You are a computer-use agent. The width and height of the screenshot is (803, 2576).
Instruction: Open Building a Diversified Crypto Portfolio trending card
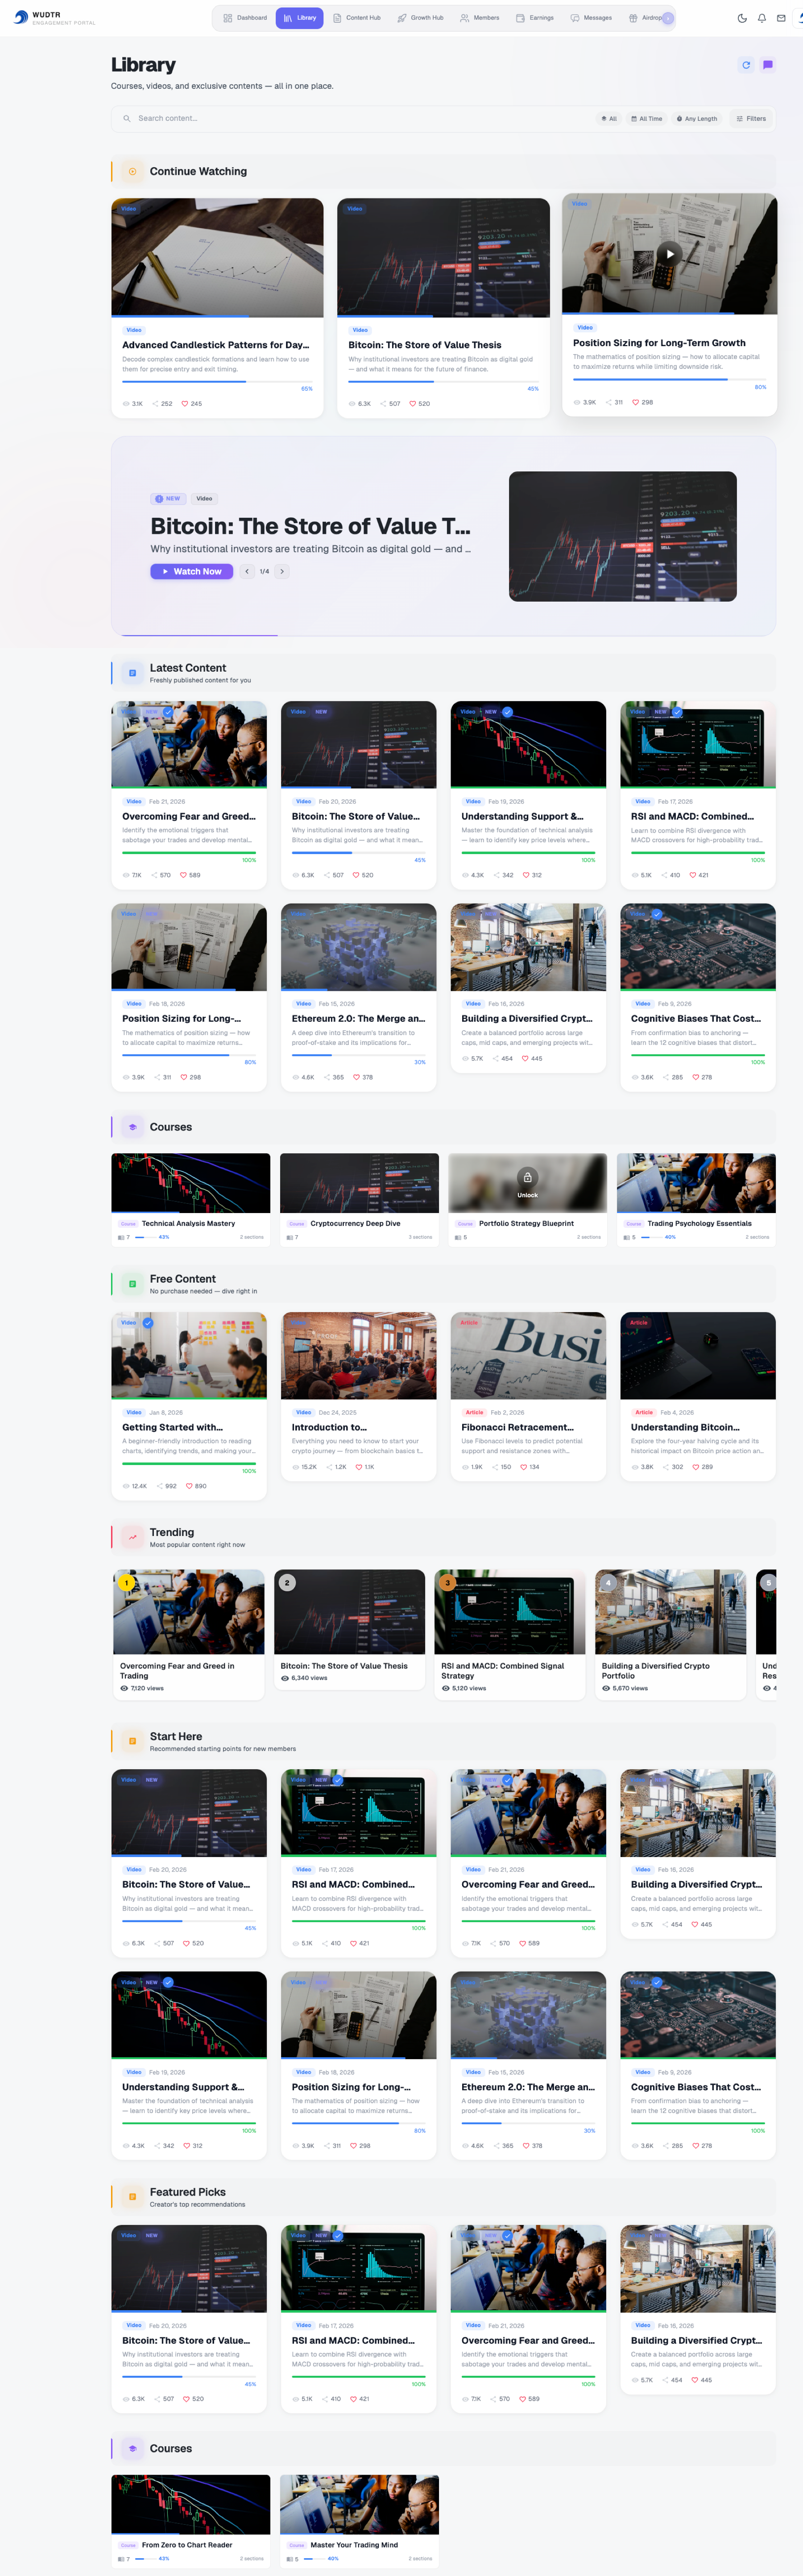pos(671,1634)
